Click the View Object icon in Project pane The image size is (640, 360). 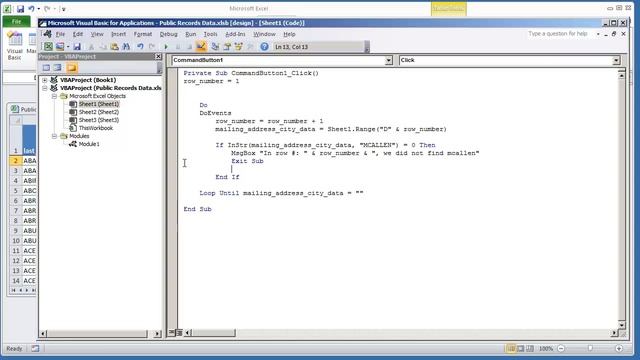(x=58, y=68)
